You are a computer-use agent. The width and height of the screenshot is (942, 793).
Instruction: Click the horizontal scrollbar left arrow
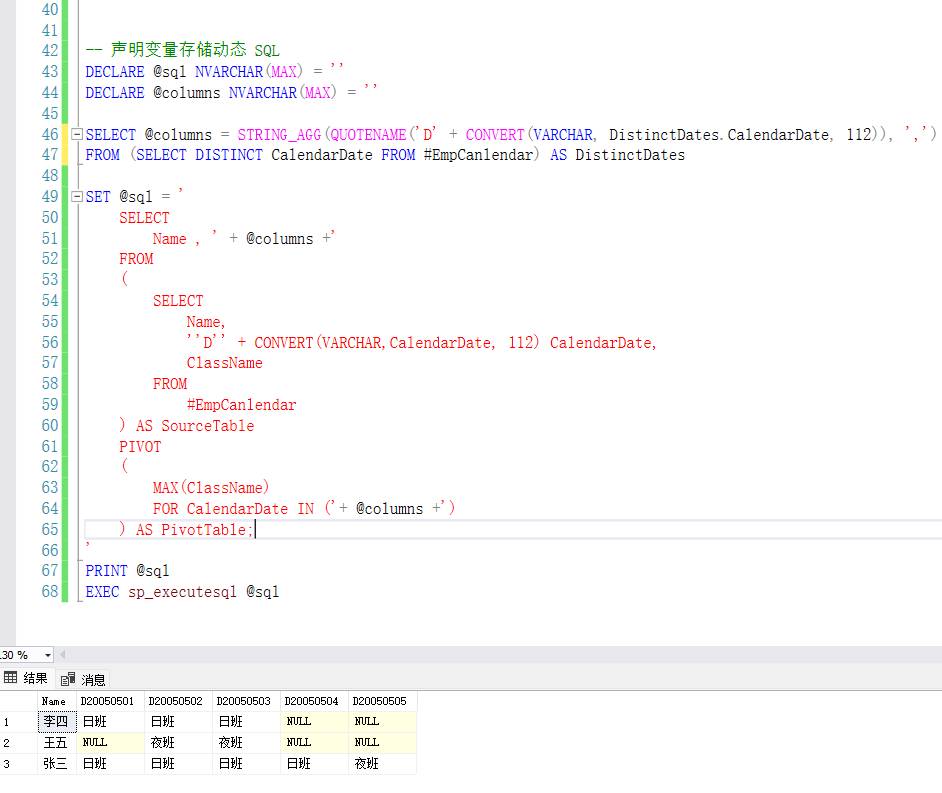coord(62,655)
